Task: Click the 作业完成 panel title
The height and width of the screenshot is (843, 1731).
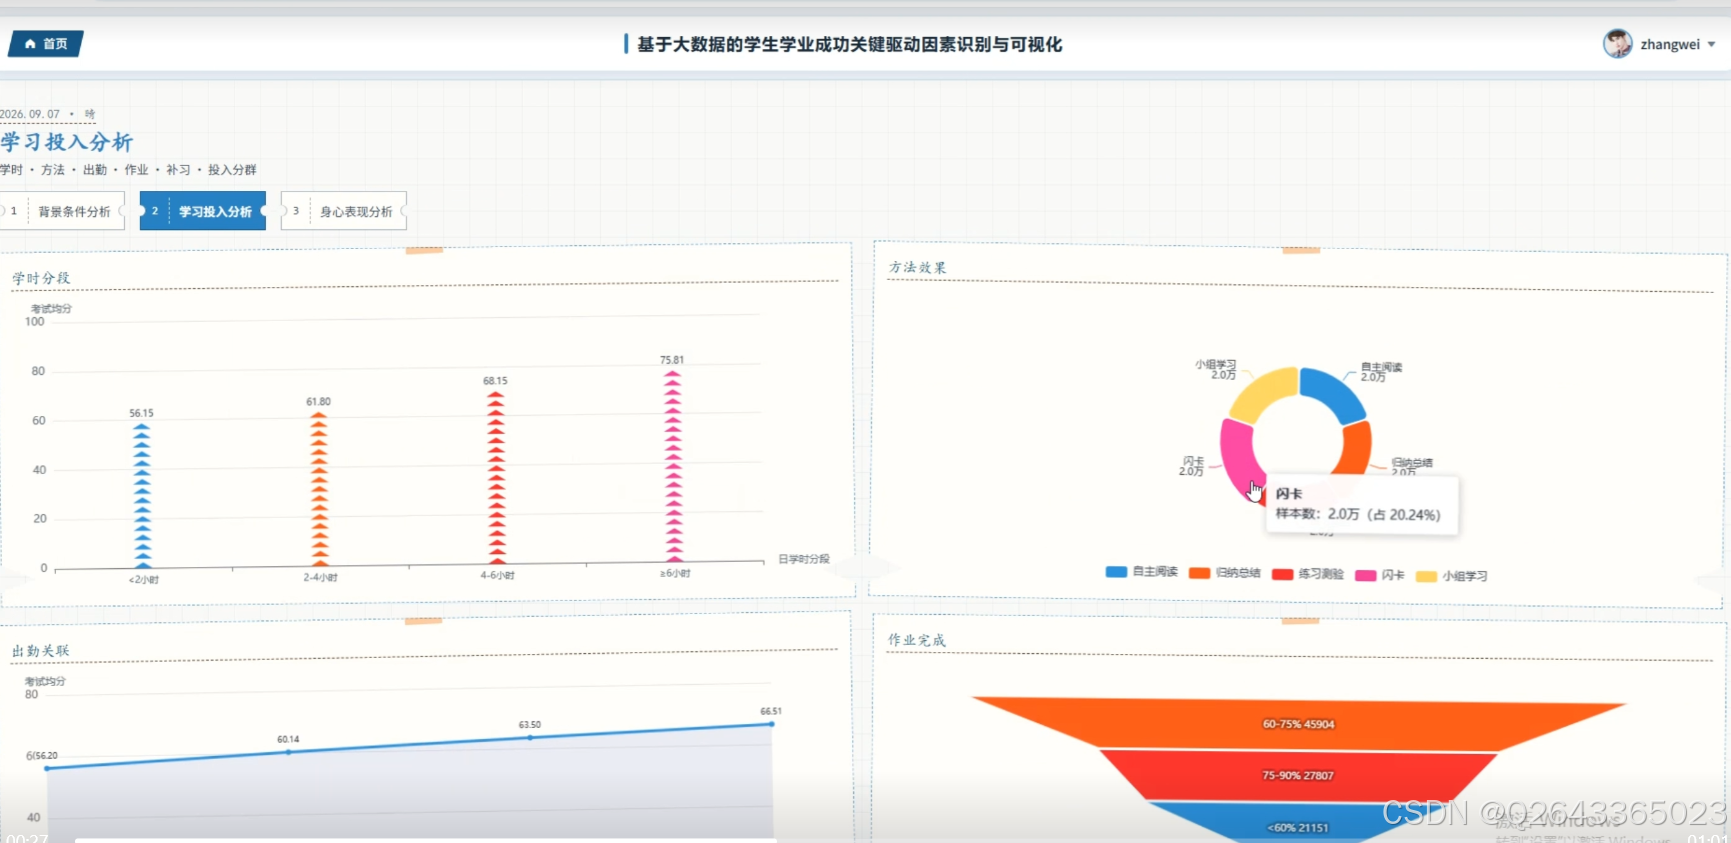Action: [x=917, y=640]
